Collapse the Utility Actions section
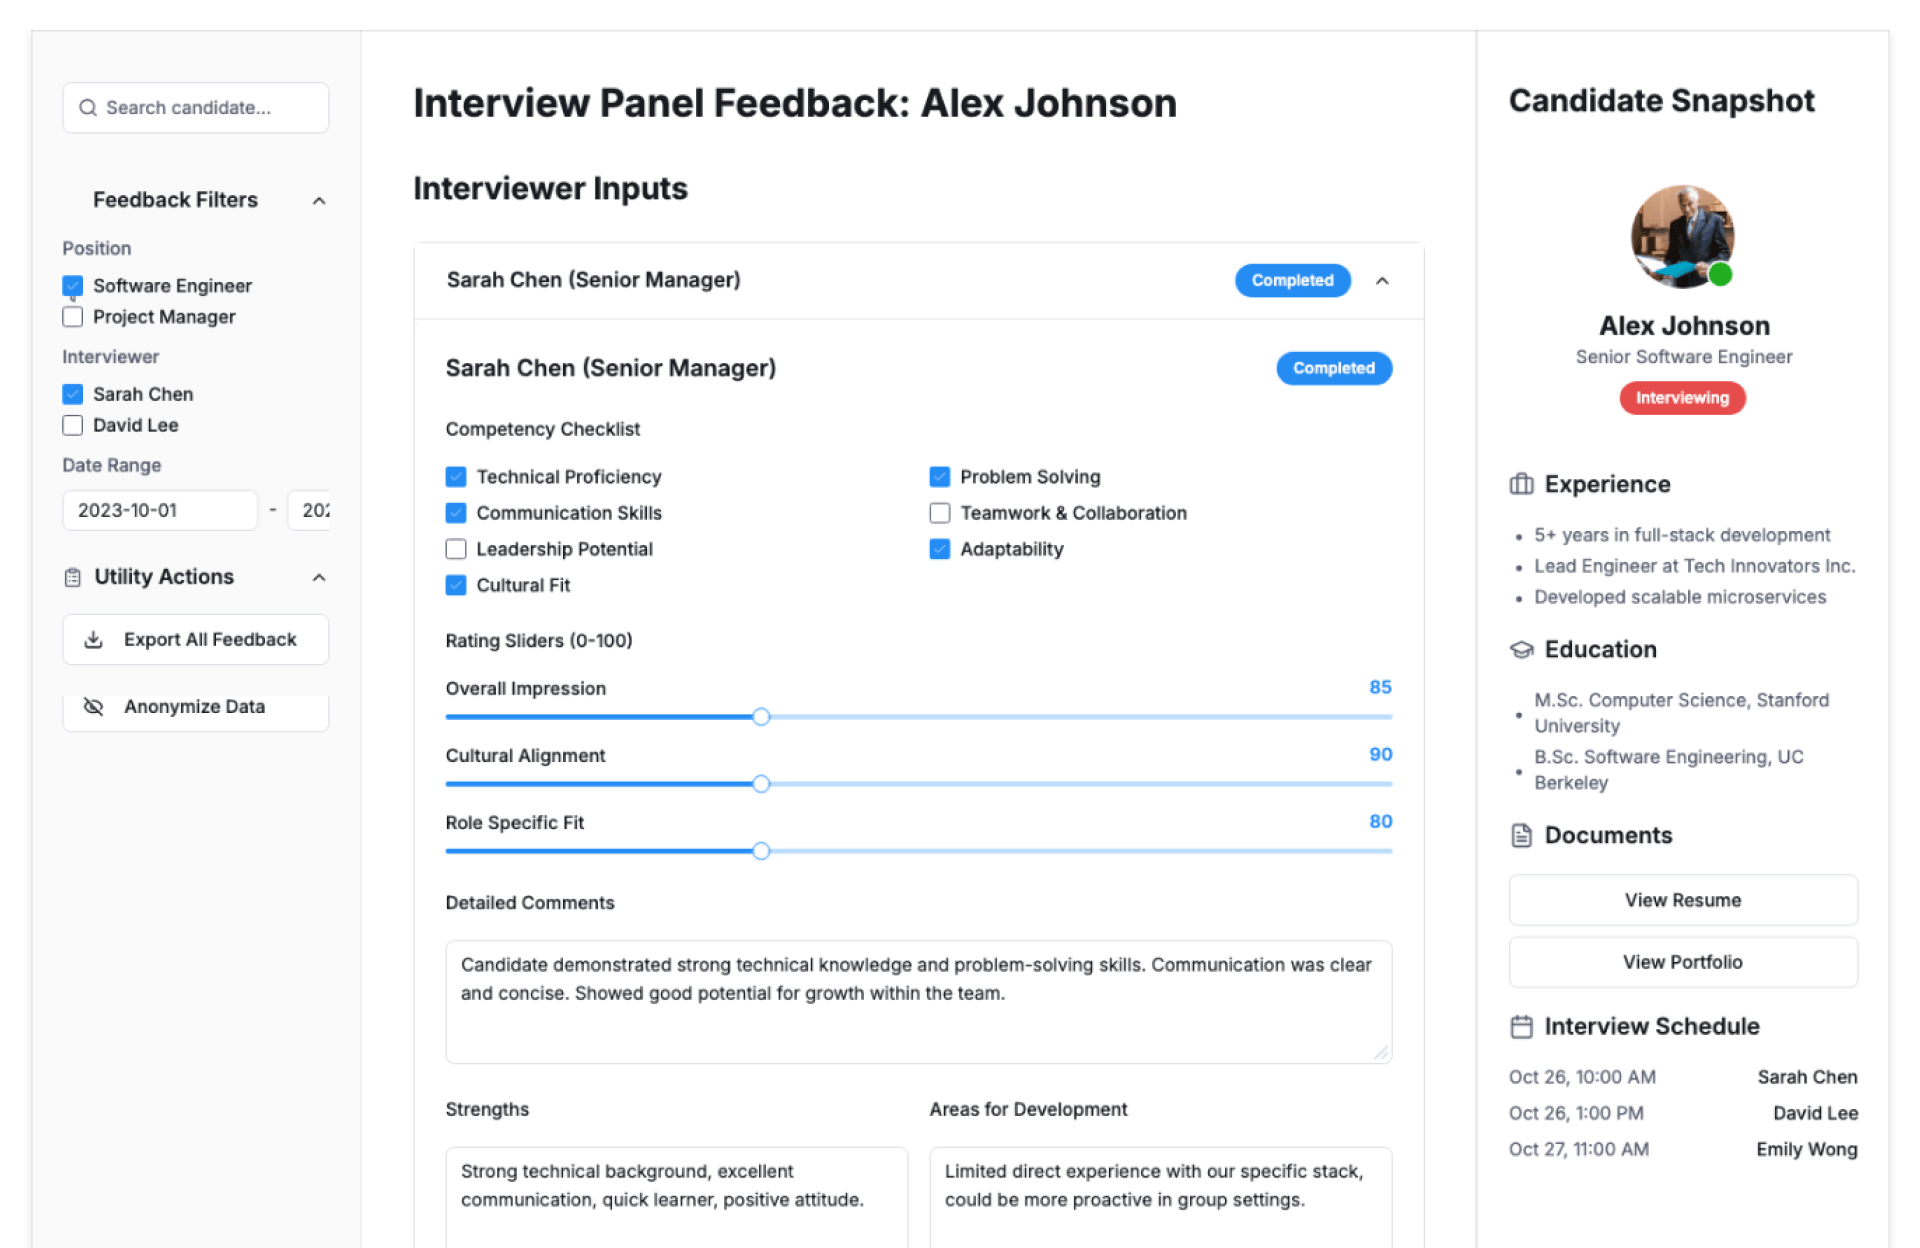The image size is (1920, 1248). (319, 578)
